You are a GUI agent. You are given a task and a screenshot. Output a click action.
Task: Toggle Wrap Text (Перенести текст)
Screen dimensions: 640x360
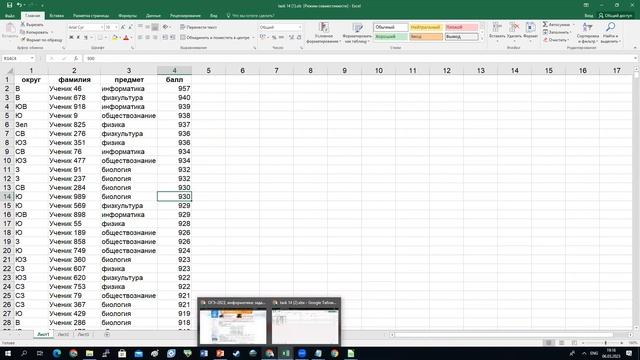[x=199, y=27]
